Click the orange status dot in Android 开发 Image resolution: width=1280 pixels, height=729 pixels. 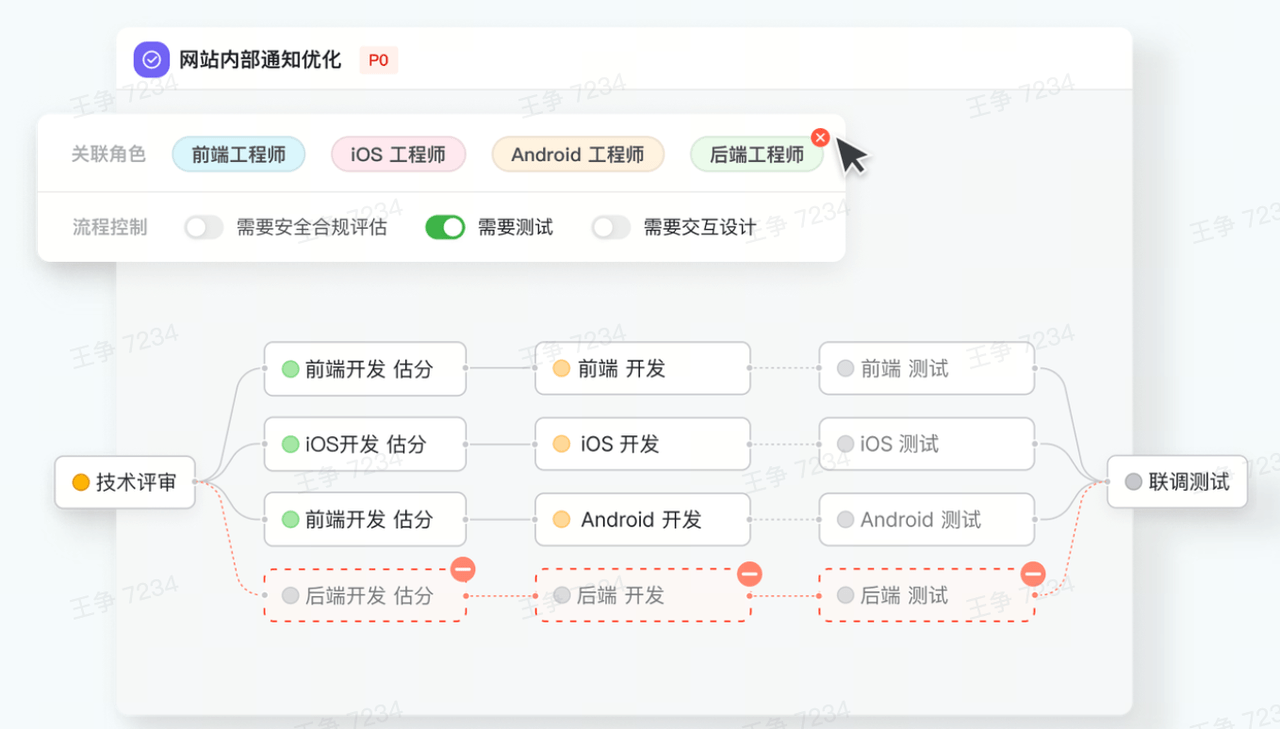coord(562,520)
